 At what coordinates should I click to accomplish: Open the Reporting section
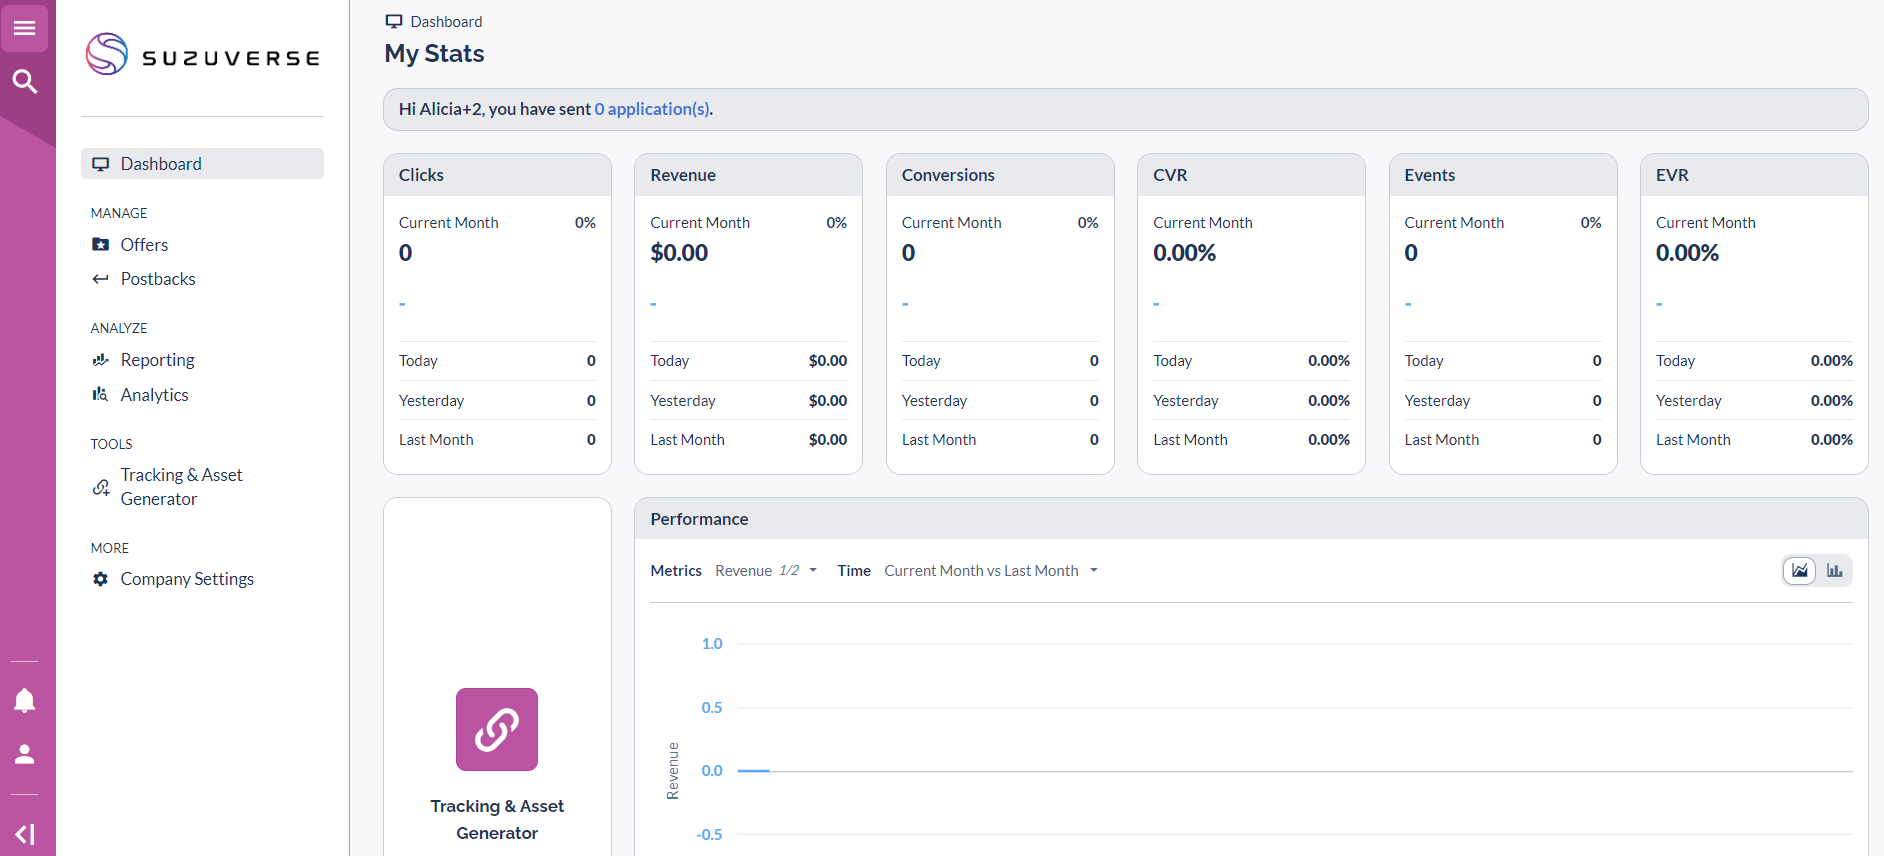pyautogui.click(x=157, y=360)
